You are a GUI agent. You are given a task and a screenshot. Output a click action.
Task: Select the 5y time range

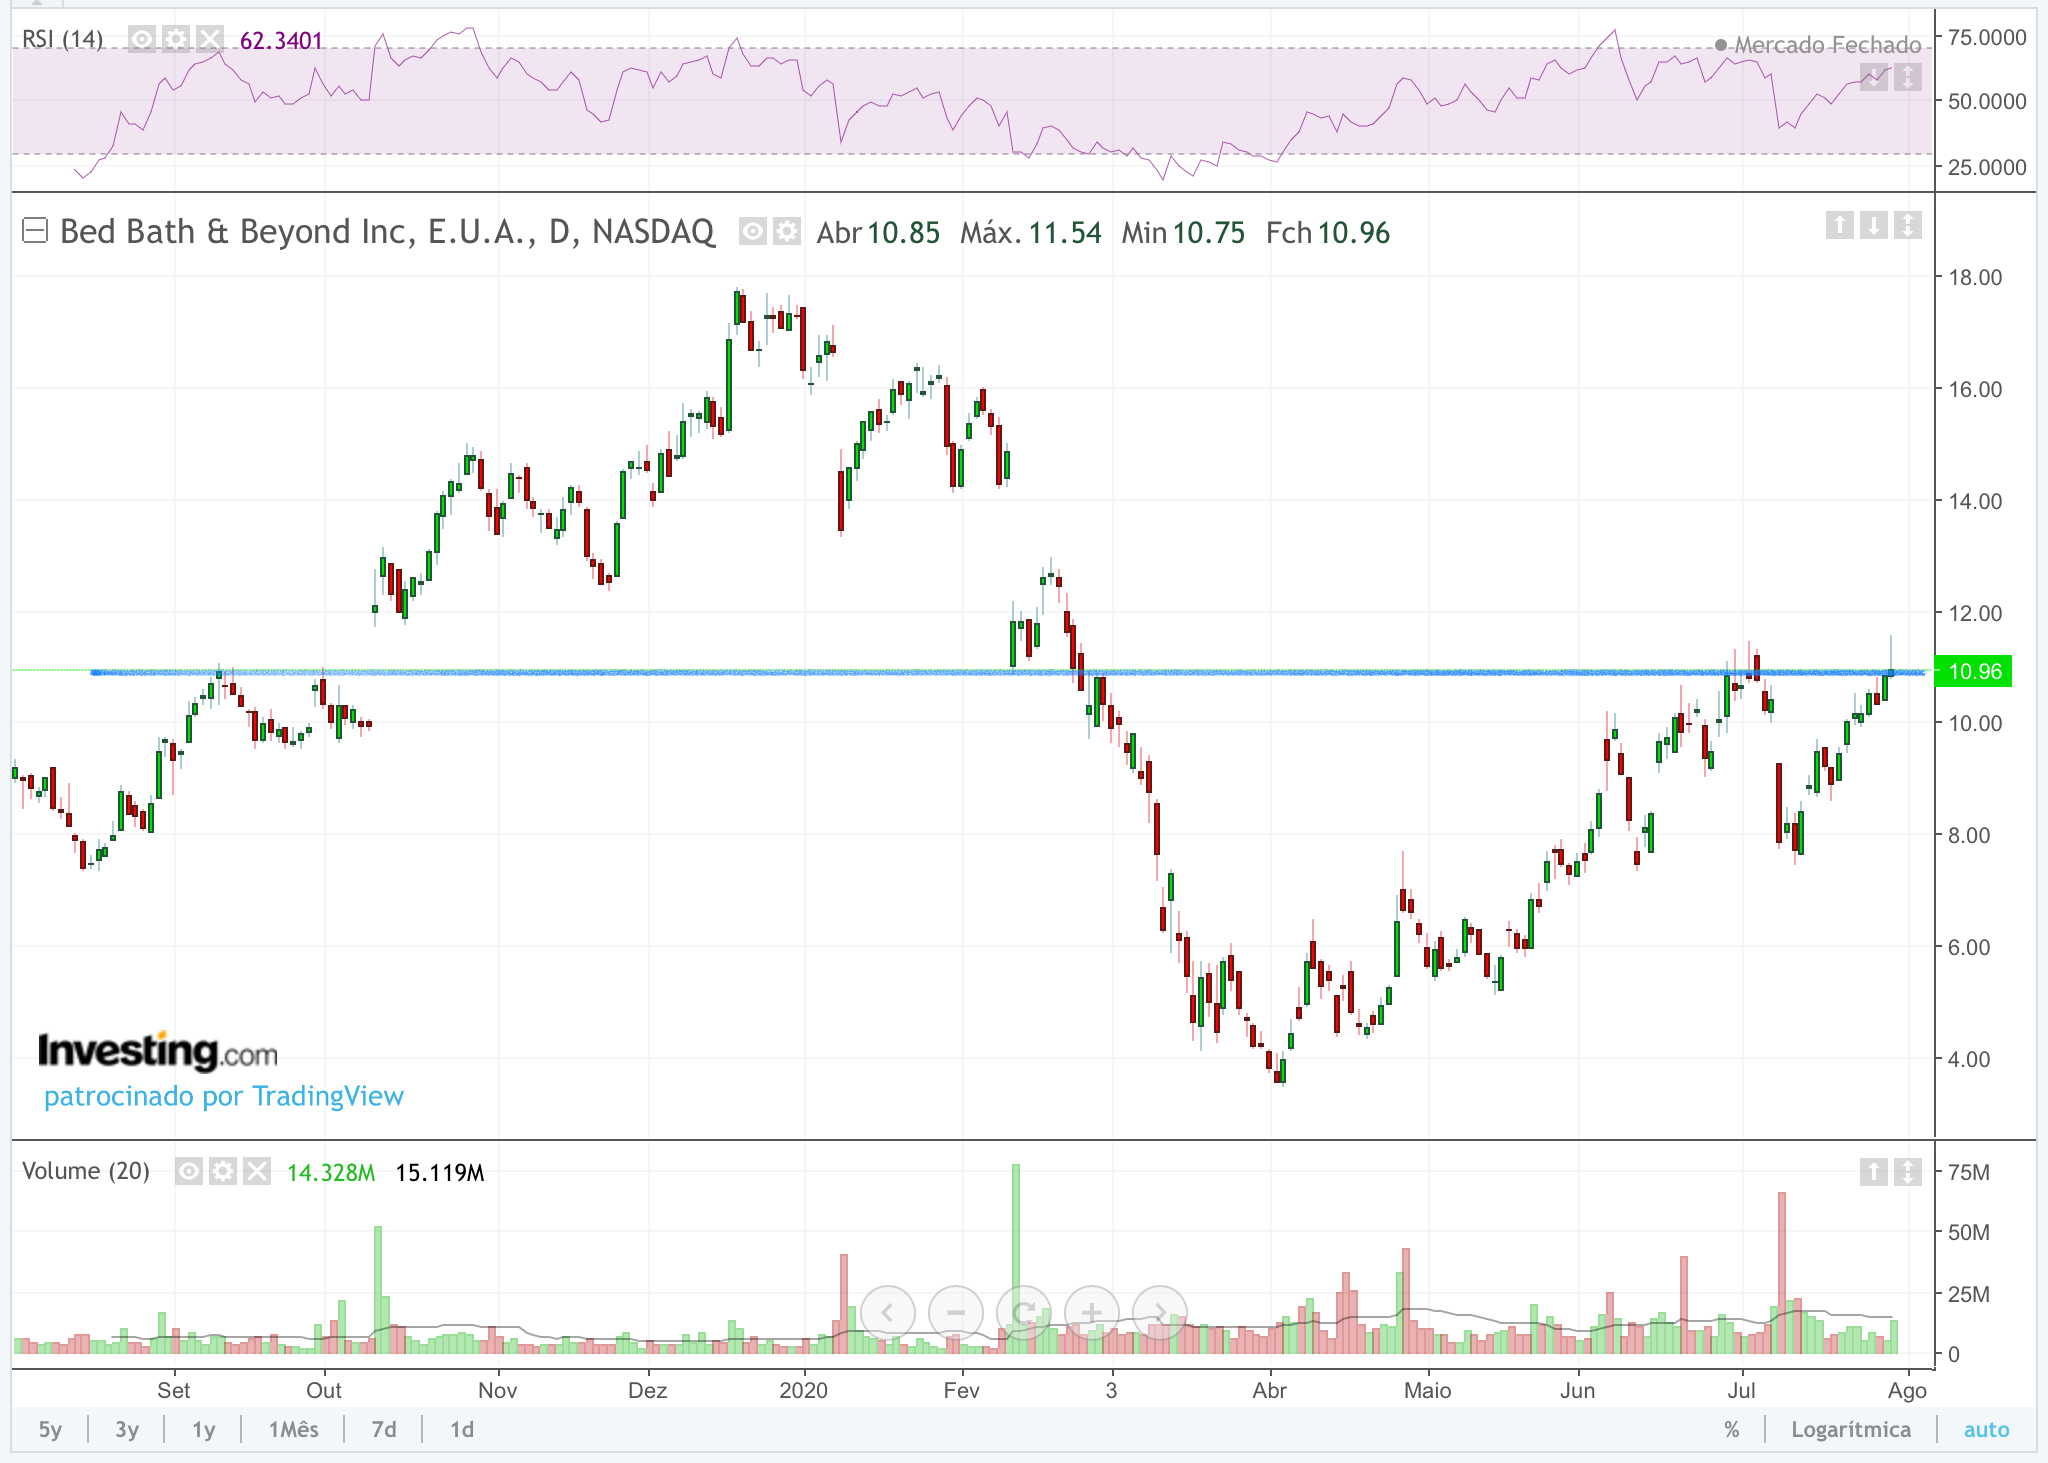pos(50,1430)
